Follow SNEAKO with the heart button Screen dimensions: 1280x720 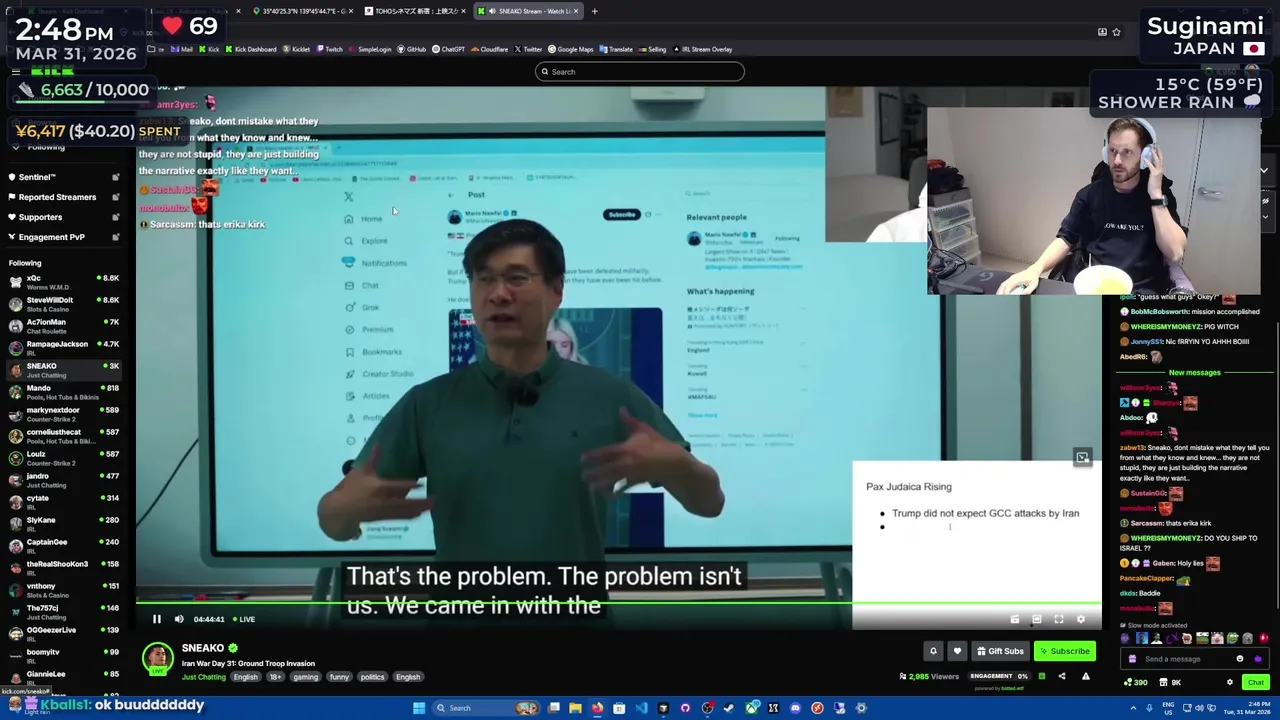(x=957, y=651)
